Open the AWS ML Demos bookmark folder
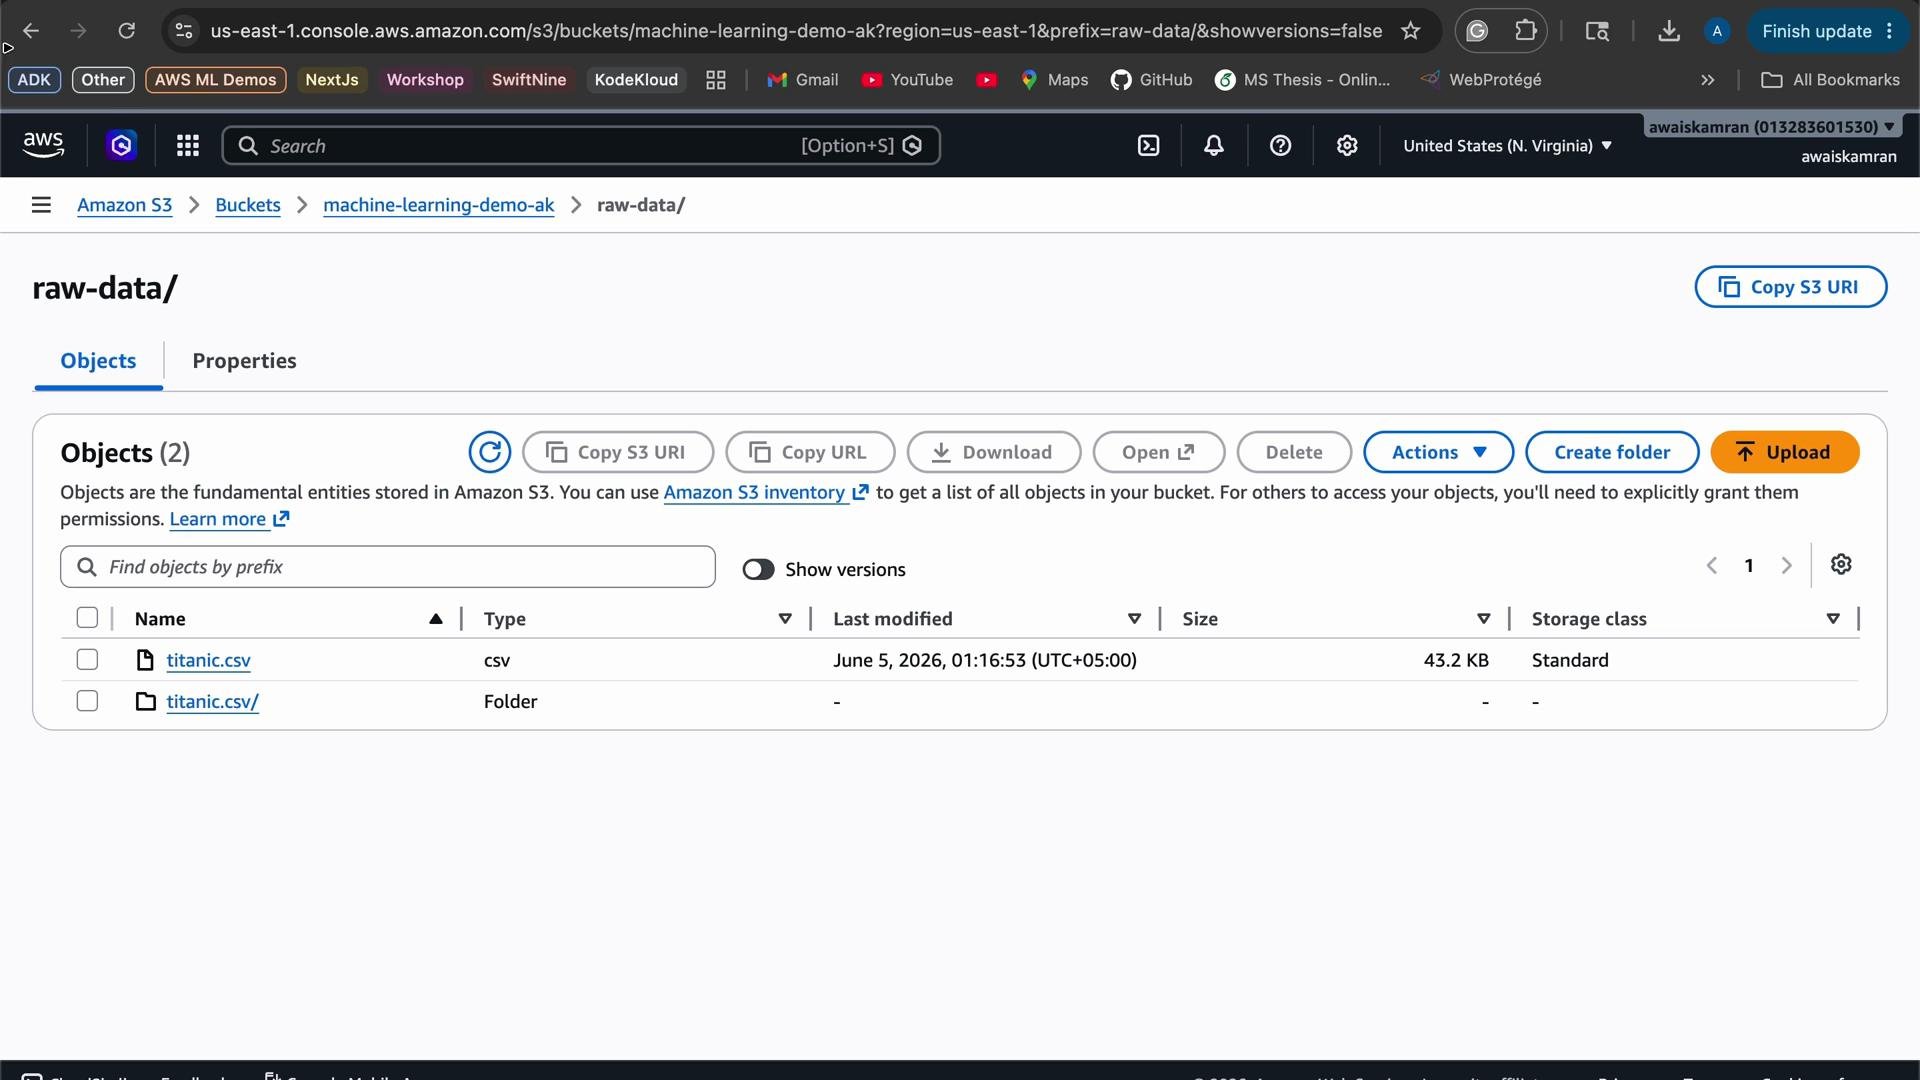The width and height of the screenshot is (1920, 1080). [x=215, y=80]
